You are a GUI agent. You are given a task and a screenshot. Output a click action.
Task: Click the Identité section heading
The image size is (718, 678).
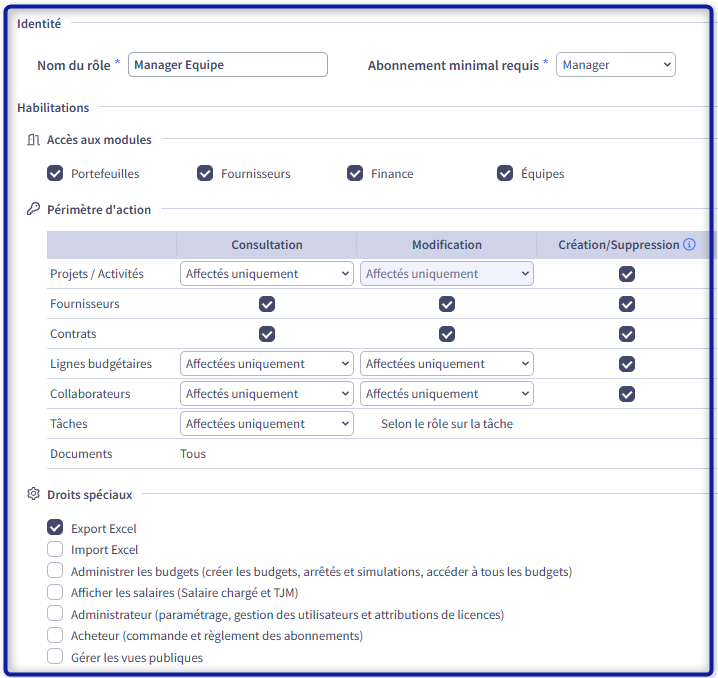pyautogui.click(x=39, y=24)
